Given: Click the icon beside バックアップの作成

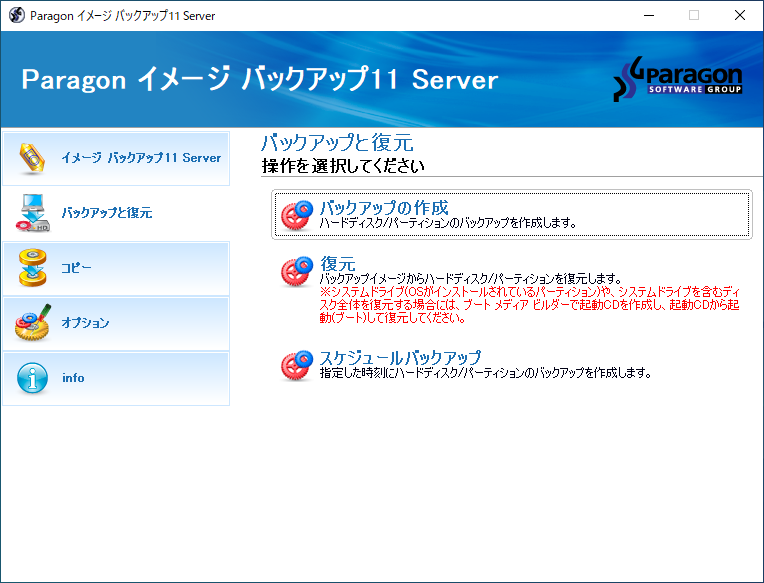Looking at the screenshot, I should [297, 214].
